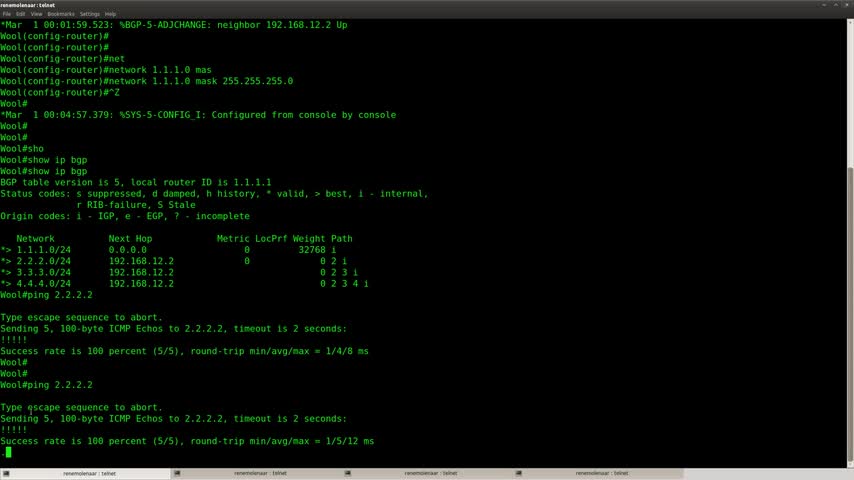Click next hop 192.168.12.2 in 4.4.4.0/24 row
The width and height of the screenshot is (854, 480).
(141, 284)
